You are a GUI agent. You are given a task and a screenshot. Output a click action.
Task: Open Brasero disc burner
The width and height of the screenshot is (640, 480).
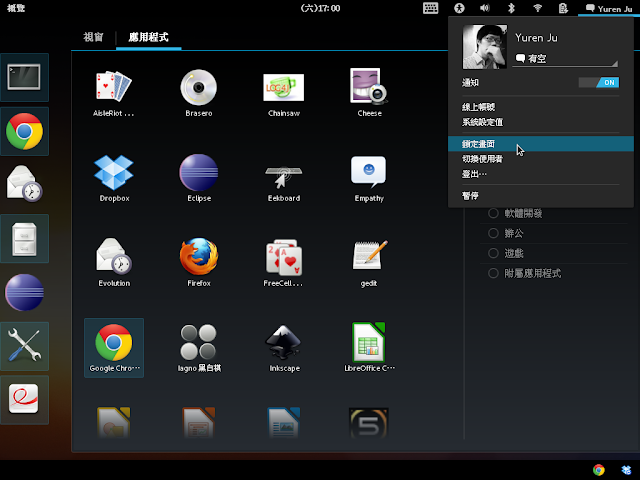[199, 94]
